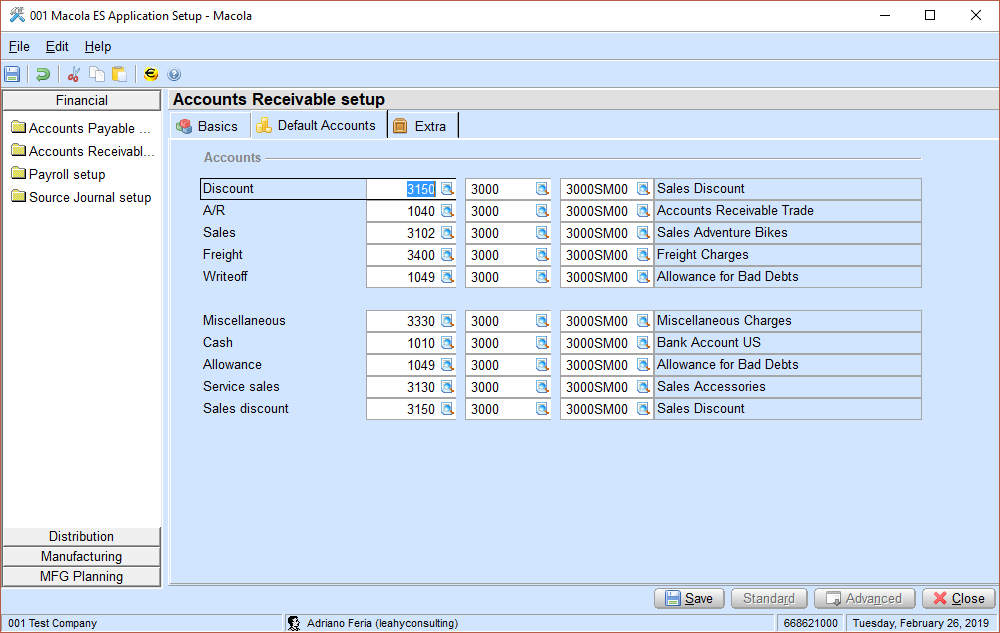The width and height of the screenshot is (1000, 633).
Task: Click the Copy toolbar icon
Action: point(97,74)
